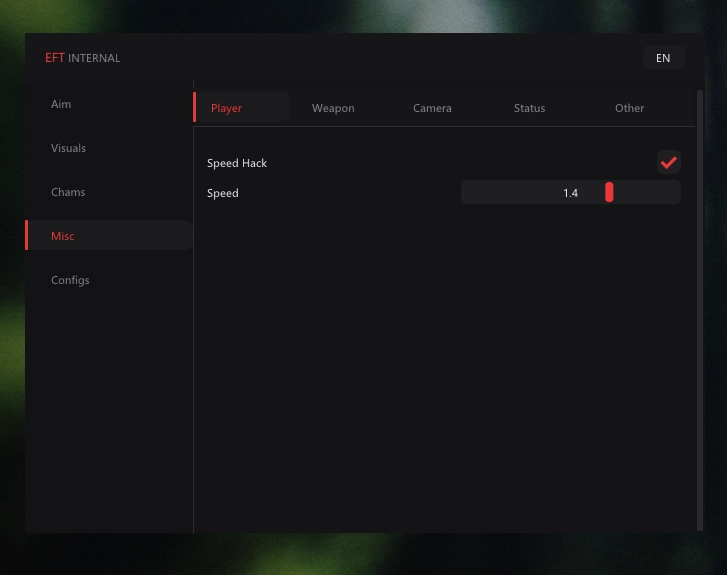
Task: Click the EFT INTERNAL logo title
Action: point(83,58)
